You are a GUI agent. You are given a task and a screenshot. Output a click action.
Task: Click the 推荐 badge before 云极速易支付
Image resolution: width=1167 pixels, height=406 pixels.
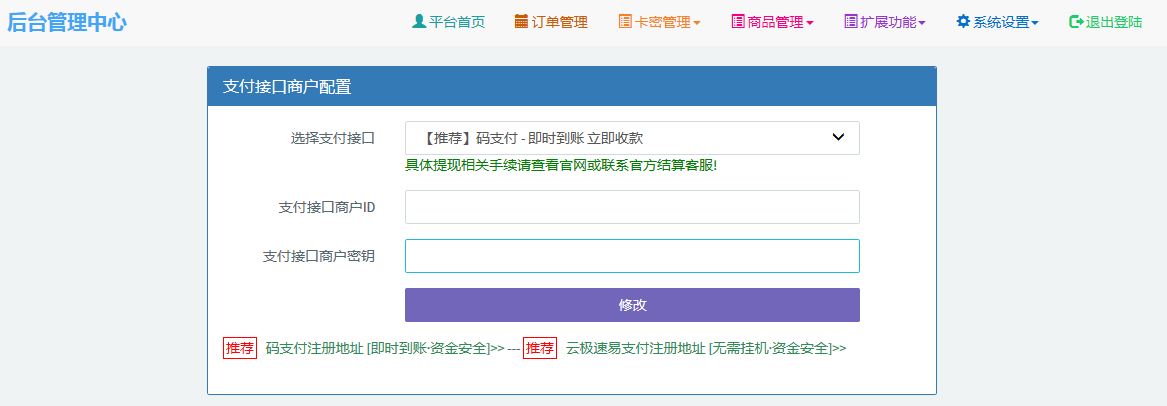[540, 348]
